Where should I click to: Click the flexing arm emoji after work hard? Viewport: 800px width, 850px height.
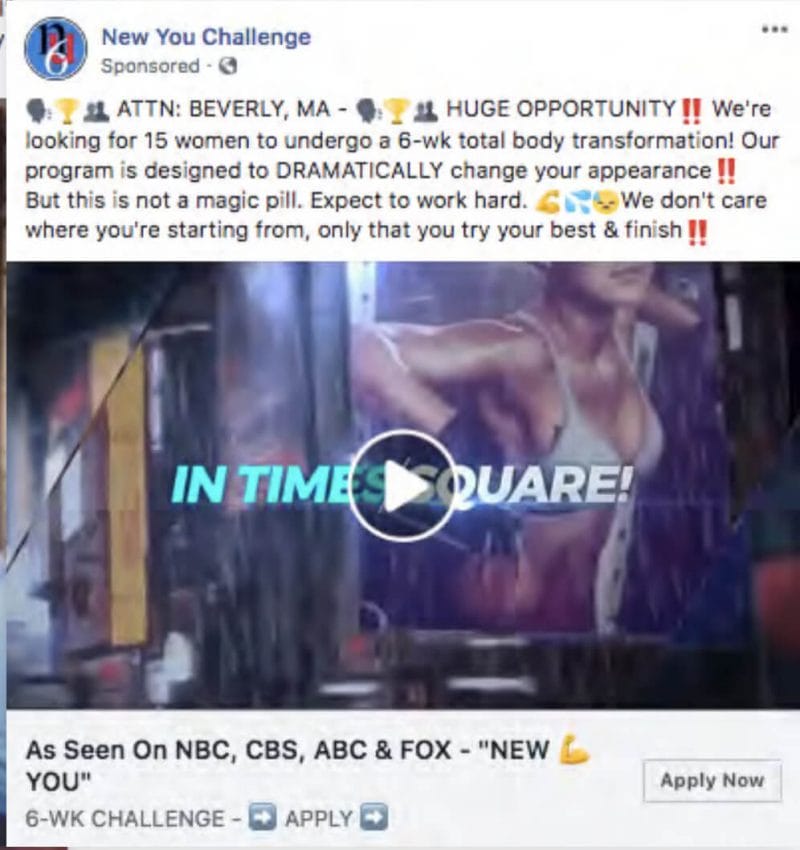pyautogui.click(x=547, y=202)
